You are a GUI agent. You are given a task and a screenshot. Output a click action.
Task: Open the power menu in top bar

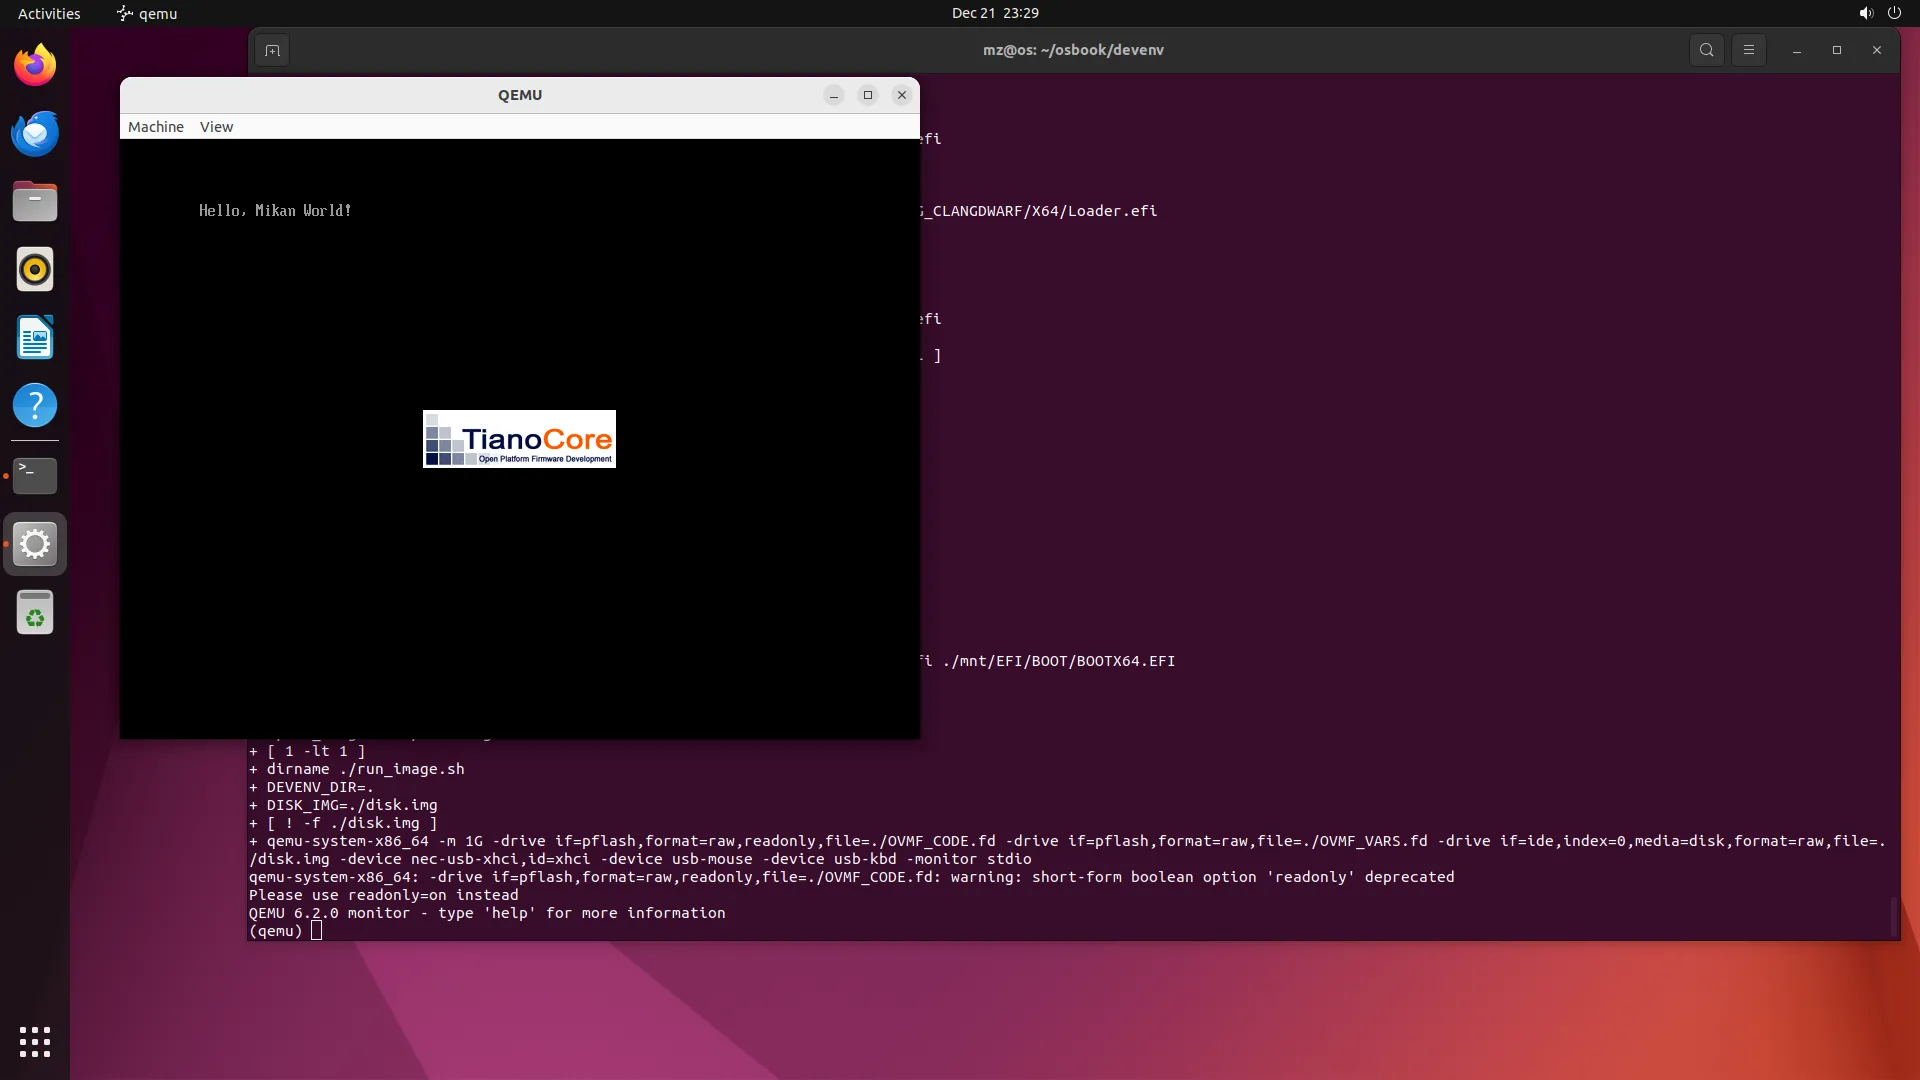(1894, 13)
